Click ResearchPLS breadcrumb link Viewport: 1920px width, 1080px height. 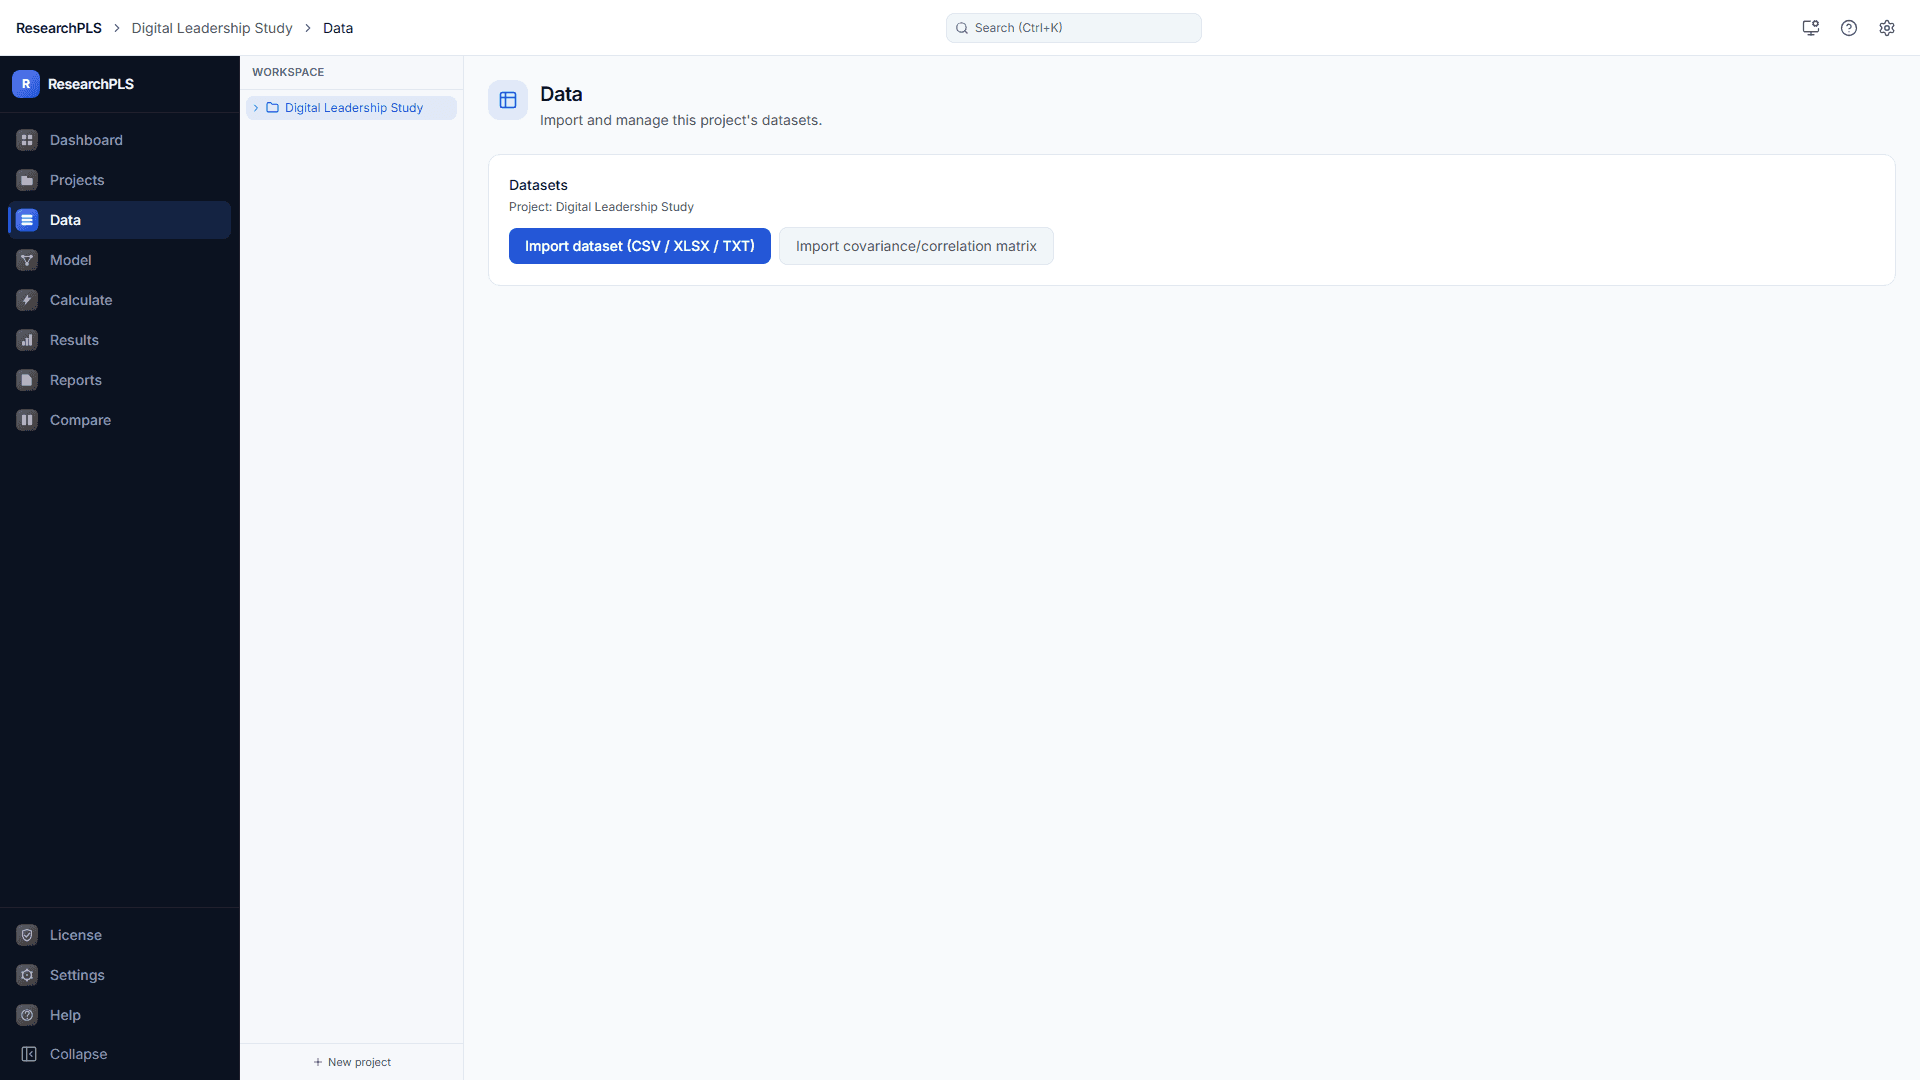tap(59, 28)
